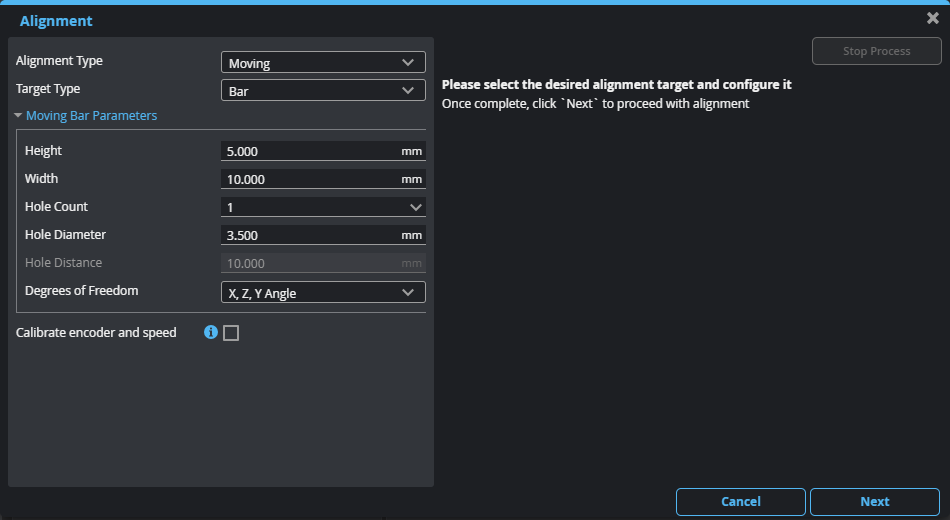The height and width of the screenshot is (520, 950).
Task: Enable the Calibrate encoder and speed checkbox
Action: click(x=231, y=333)
